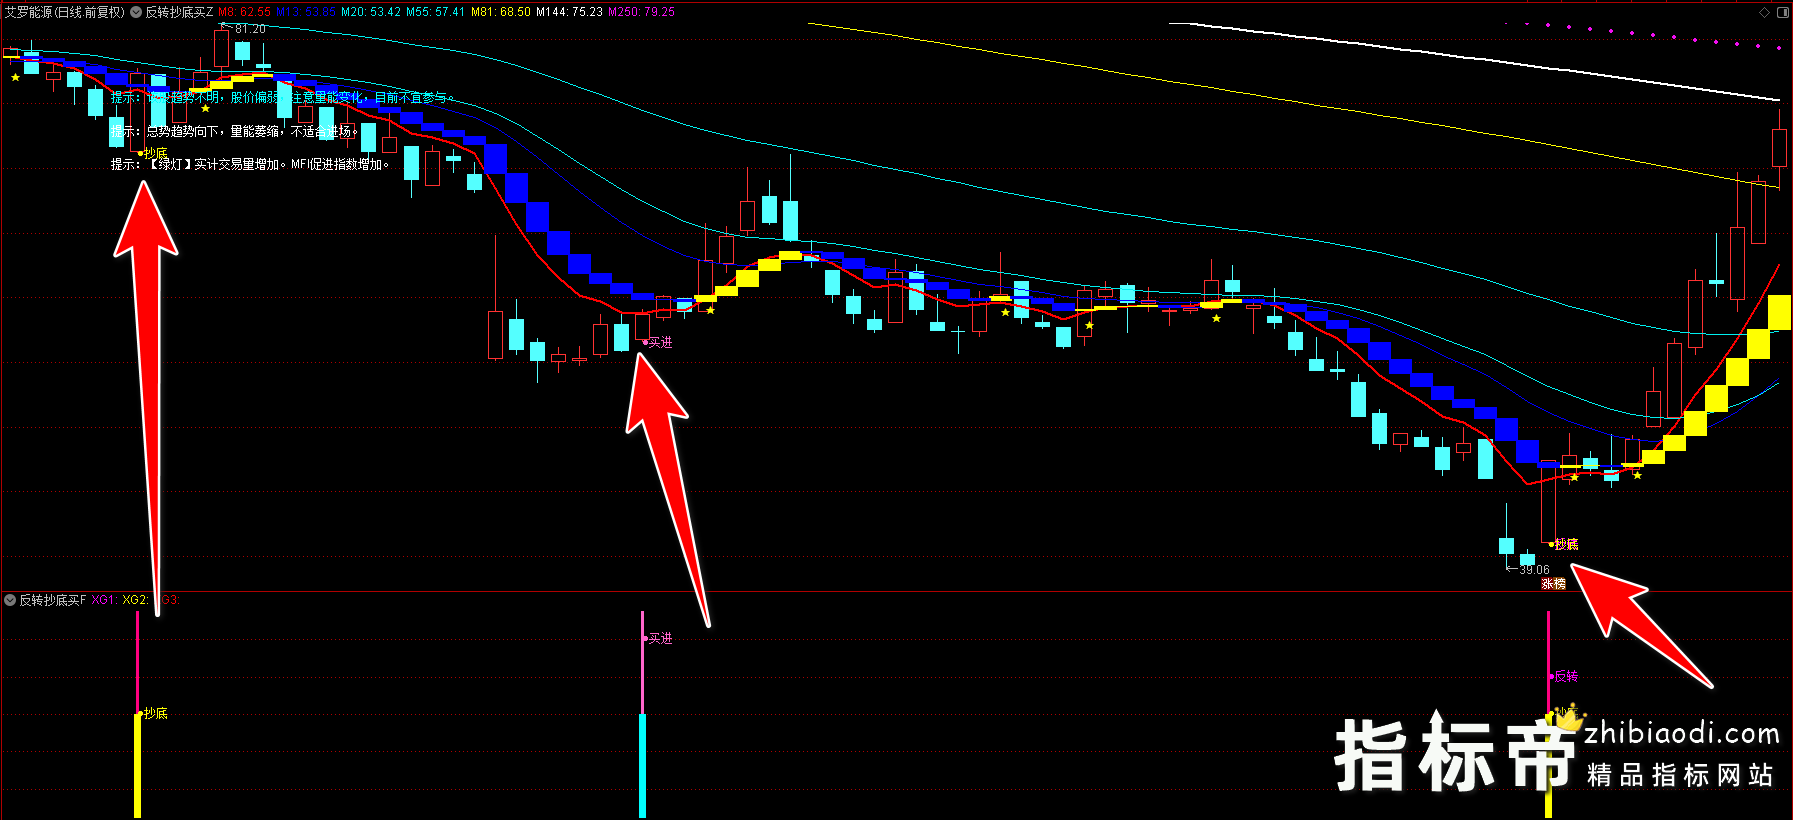Click the yellow star at far-left candle
The image size is (1793, 820).
pos(15,77)
